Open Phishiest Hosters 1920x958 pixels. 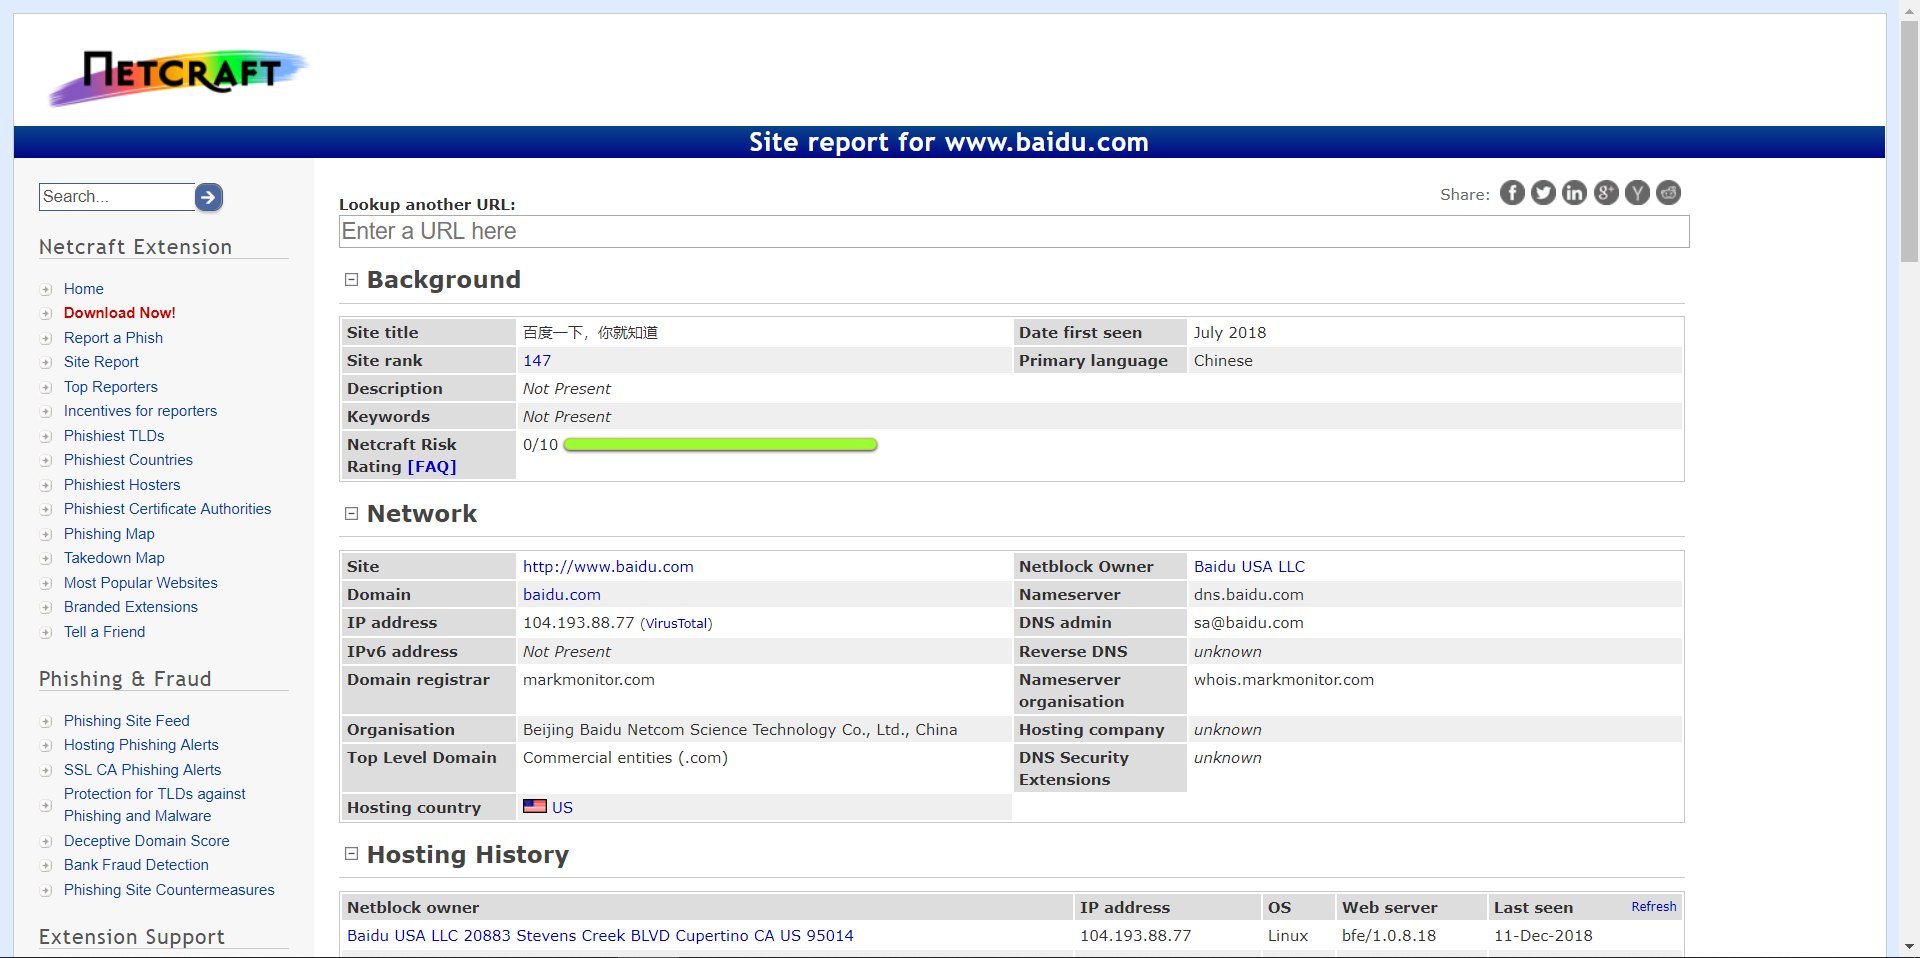coord(122,485)
